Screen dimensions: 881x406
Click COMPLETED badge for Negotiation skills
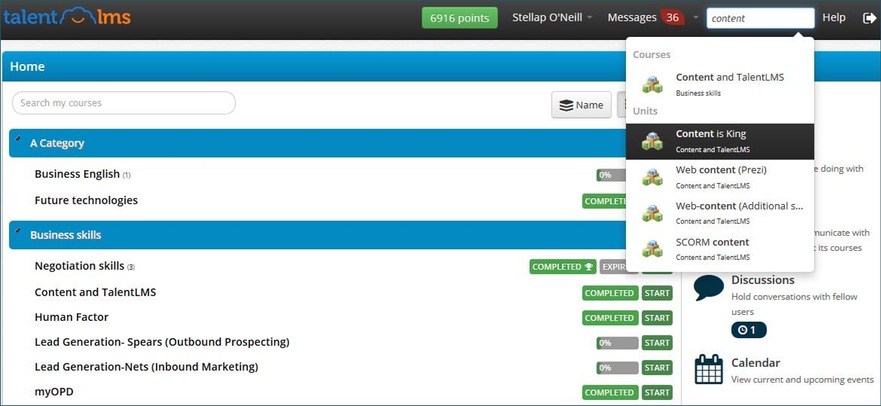(x=562, y=267)
